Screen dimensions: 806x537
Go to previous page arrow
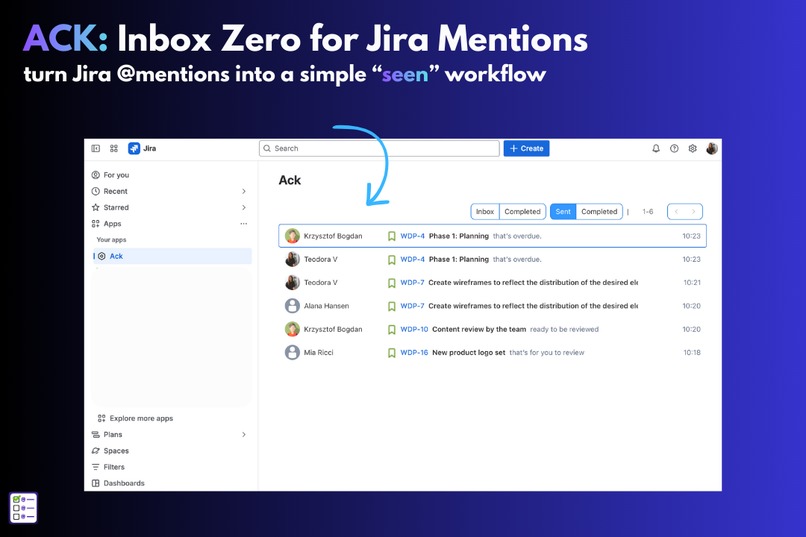click(x=676, y=212)
